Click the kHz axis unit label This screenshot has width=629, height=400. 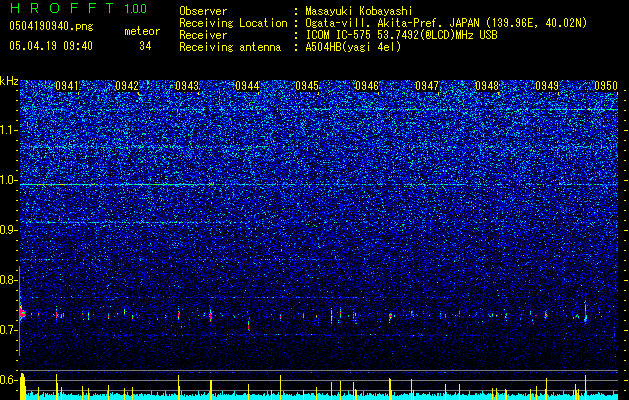coord(9,81)
